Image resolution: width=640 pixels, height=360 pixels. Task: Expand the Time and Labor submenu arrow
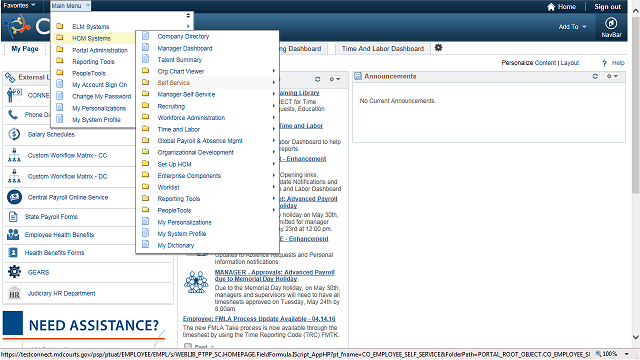274,129
